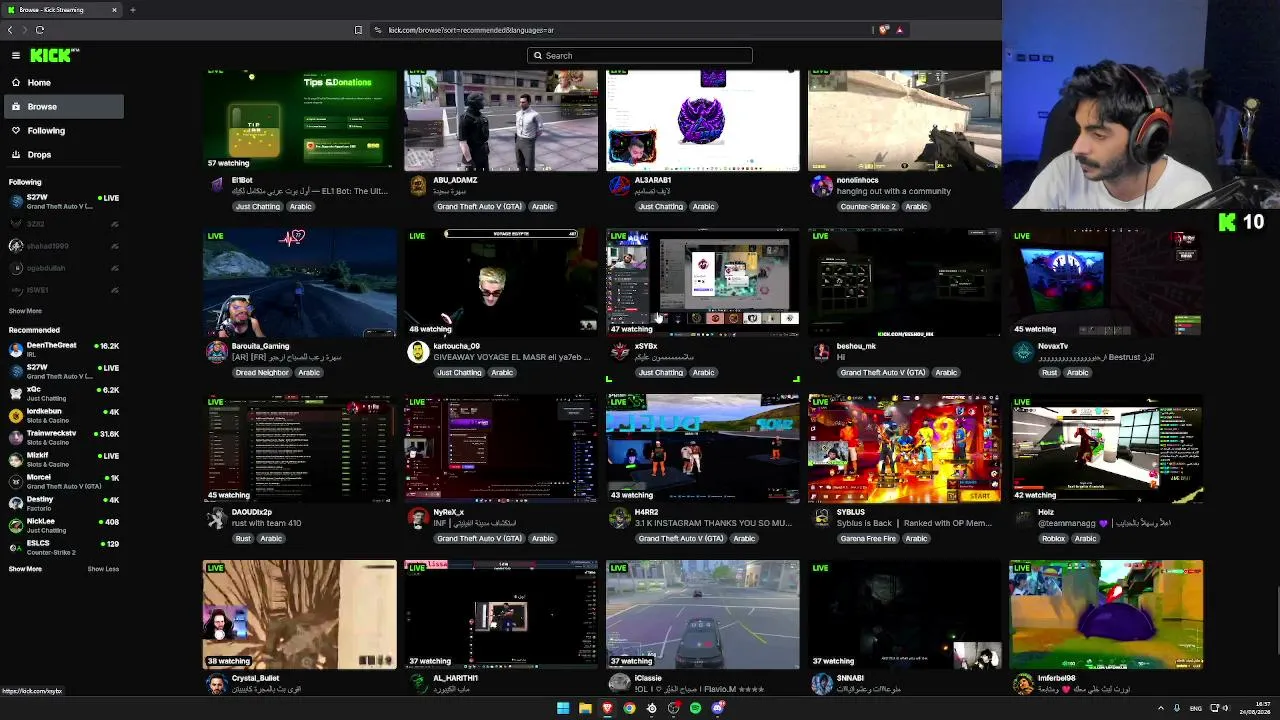Screen dimensions: 1280x720
Task: Click Garena Free Fire tag
Action: pos(868,539)
